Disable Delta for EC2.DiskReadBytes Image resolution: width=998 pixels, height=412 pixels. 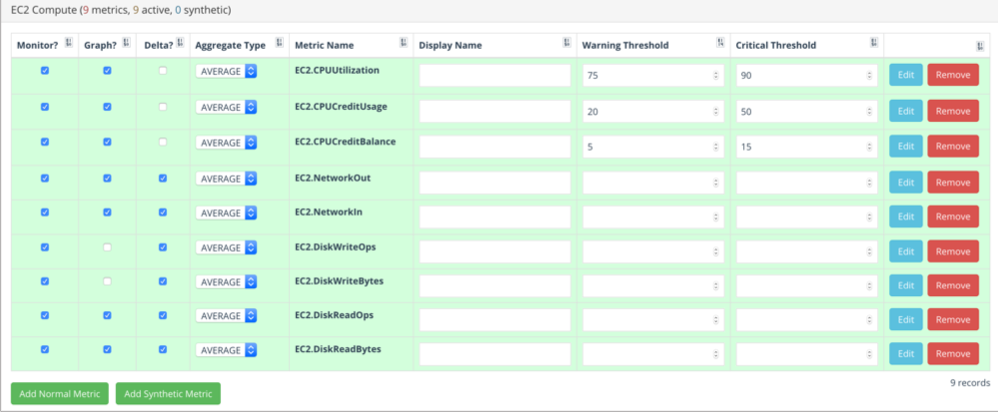click(x=163, y=349)
